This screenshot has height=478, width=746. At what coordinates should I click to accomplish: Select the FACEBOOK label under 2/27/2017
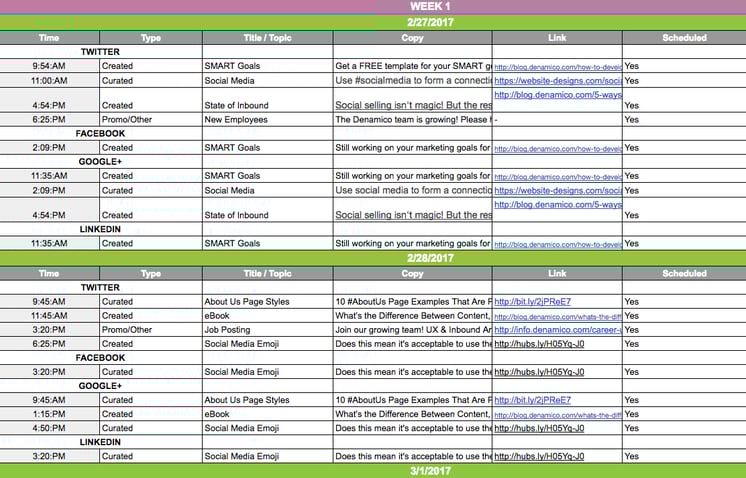pyautogui.click(x=100, y=134)
